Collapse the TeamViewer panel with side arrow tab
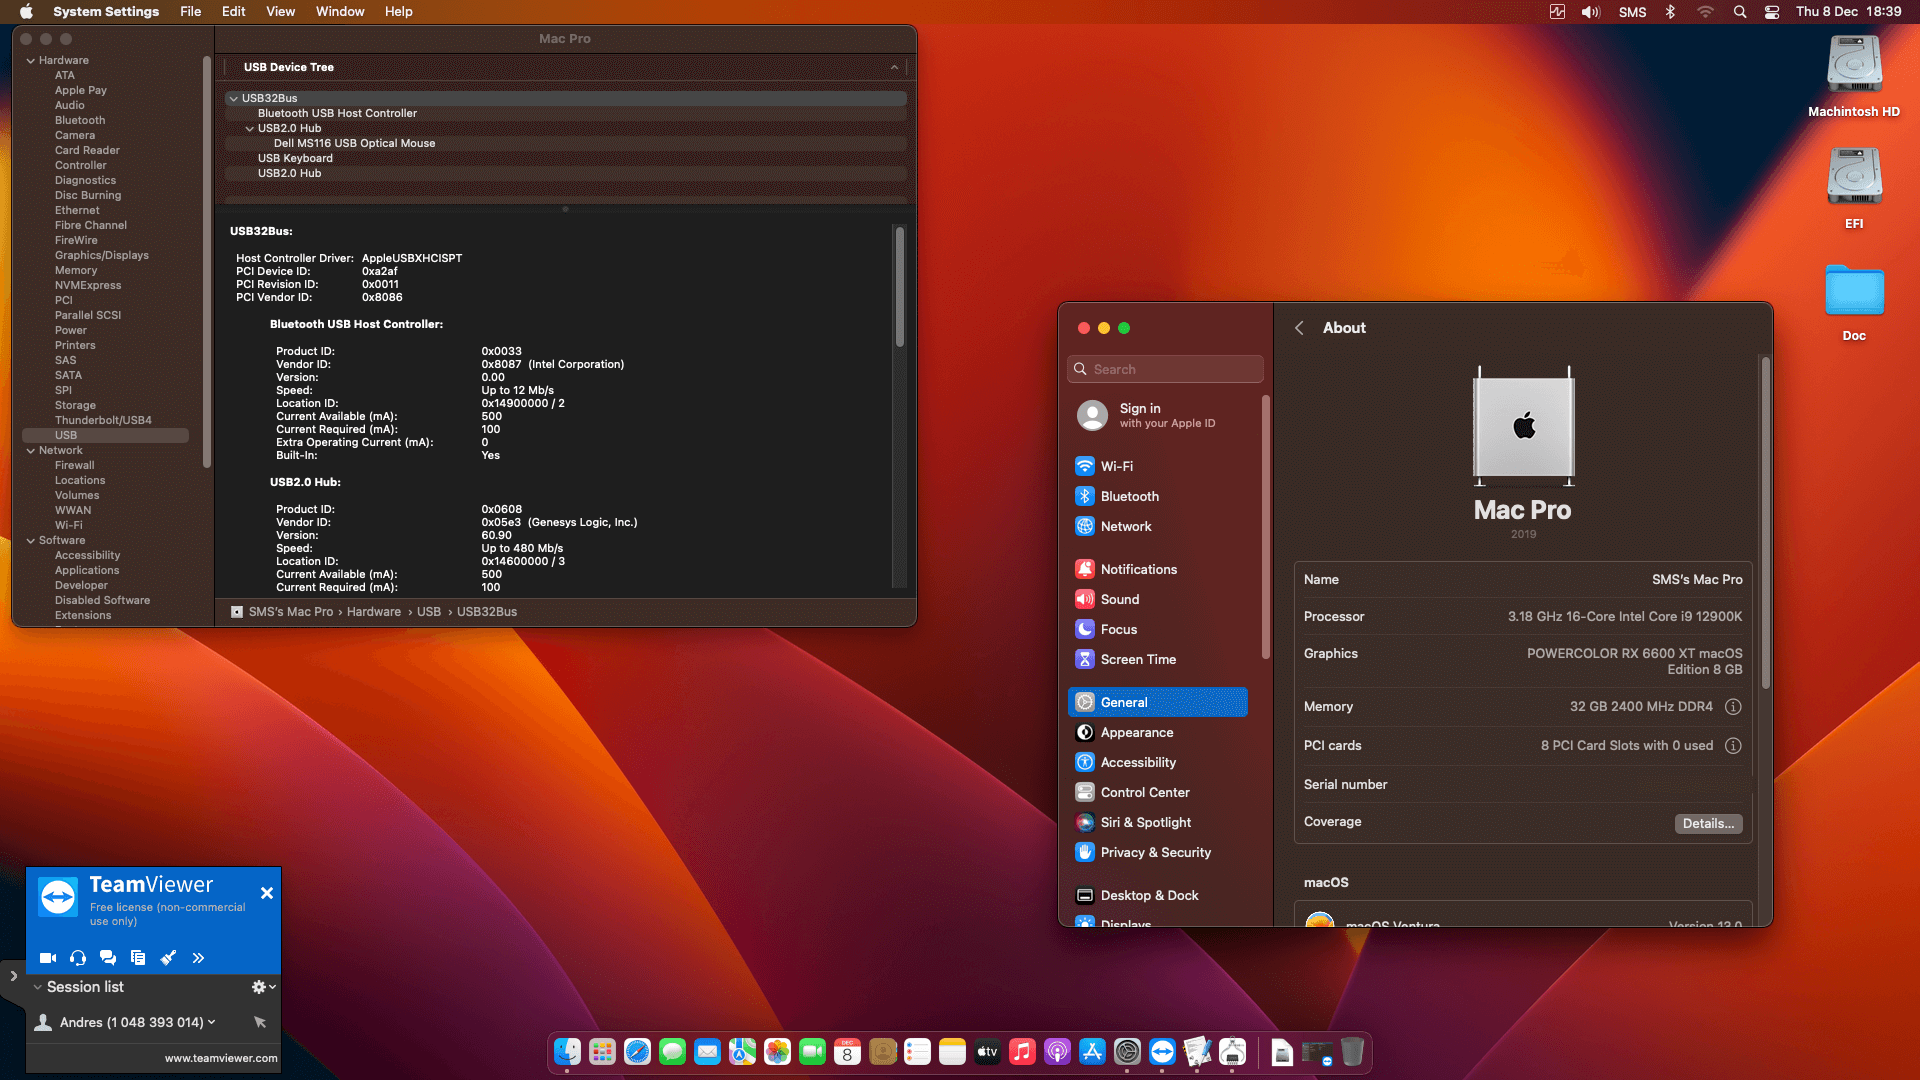Screen dimensions: 1920x1080 click(13, 976)
